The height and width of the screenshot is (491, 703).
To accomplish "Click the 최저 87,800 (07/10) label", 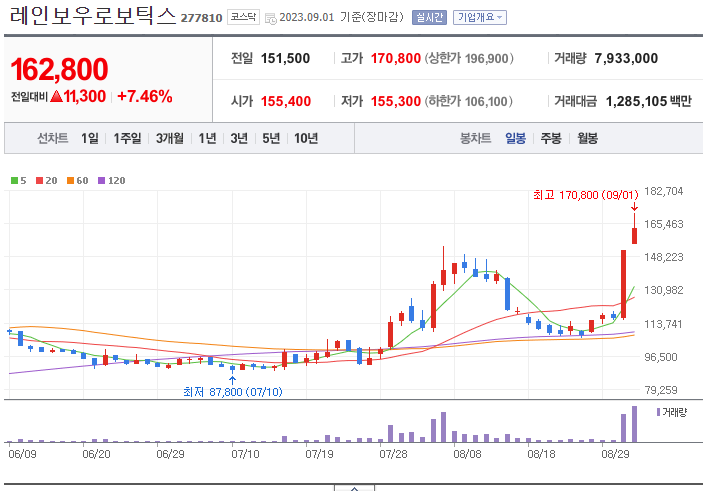I will (233, 392).
